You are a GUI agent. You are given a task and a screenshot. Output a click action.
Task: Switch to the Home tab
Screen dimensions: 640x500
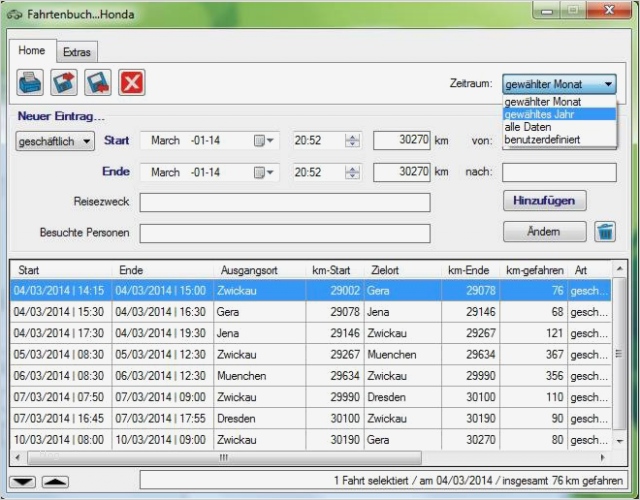(x=32, y=51)
